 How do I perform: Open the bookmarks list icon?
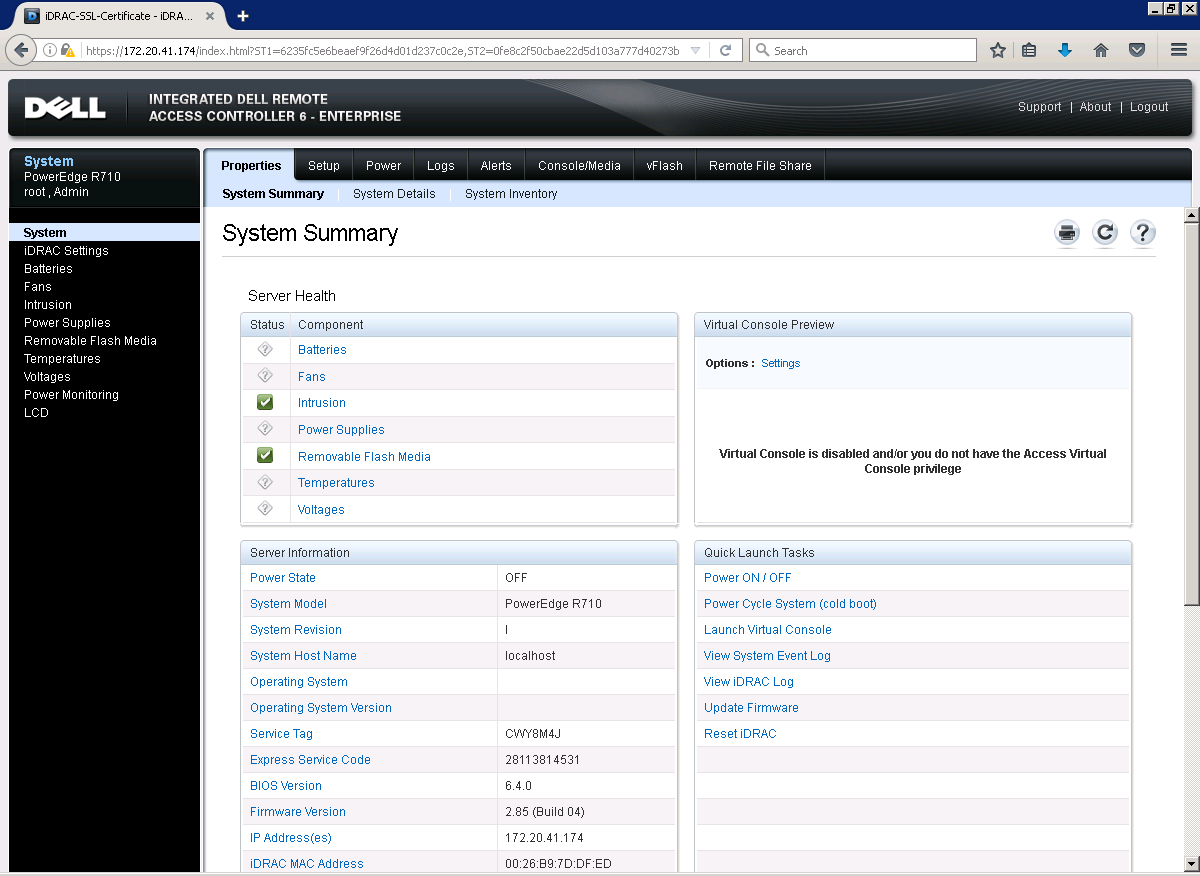[x=1029, y=49]
